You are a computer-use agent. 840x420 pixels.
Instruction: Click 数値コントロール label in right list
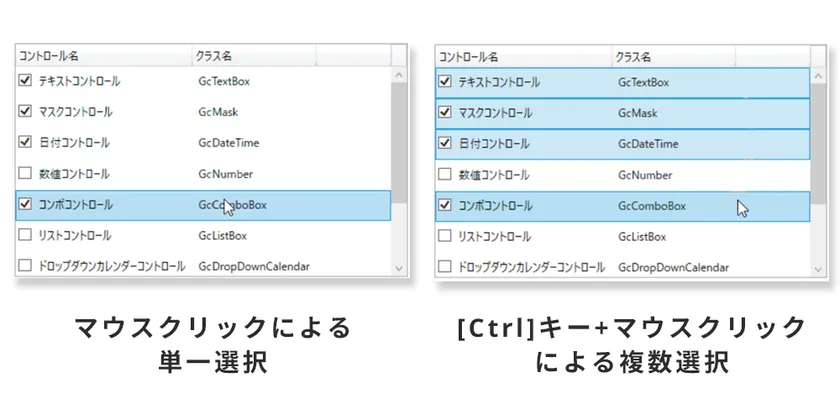click(494, 175)
